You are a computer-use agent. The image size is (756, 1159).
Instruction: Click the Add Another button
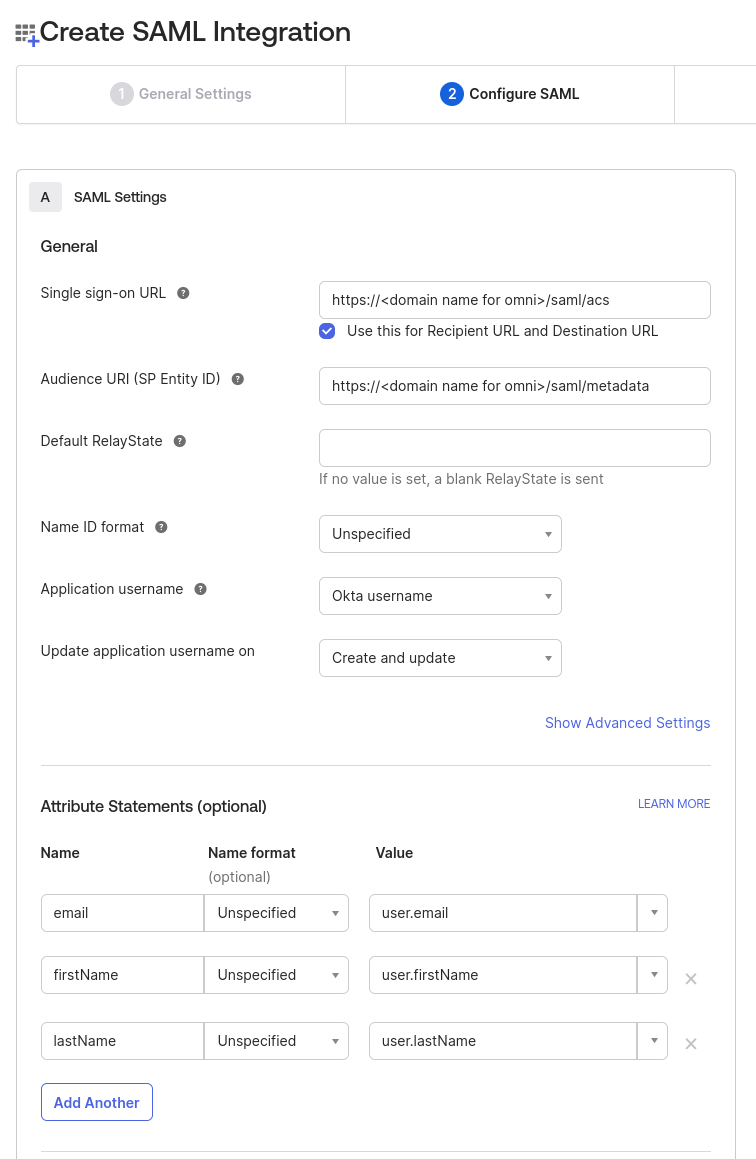(97, 1102)
